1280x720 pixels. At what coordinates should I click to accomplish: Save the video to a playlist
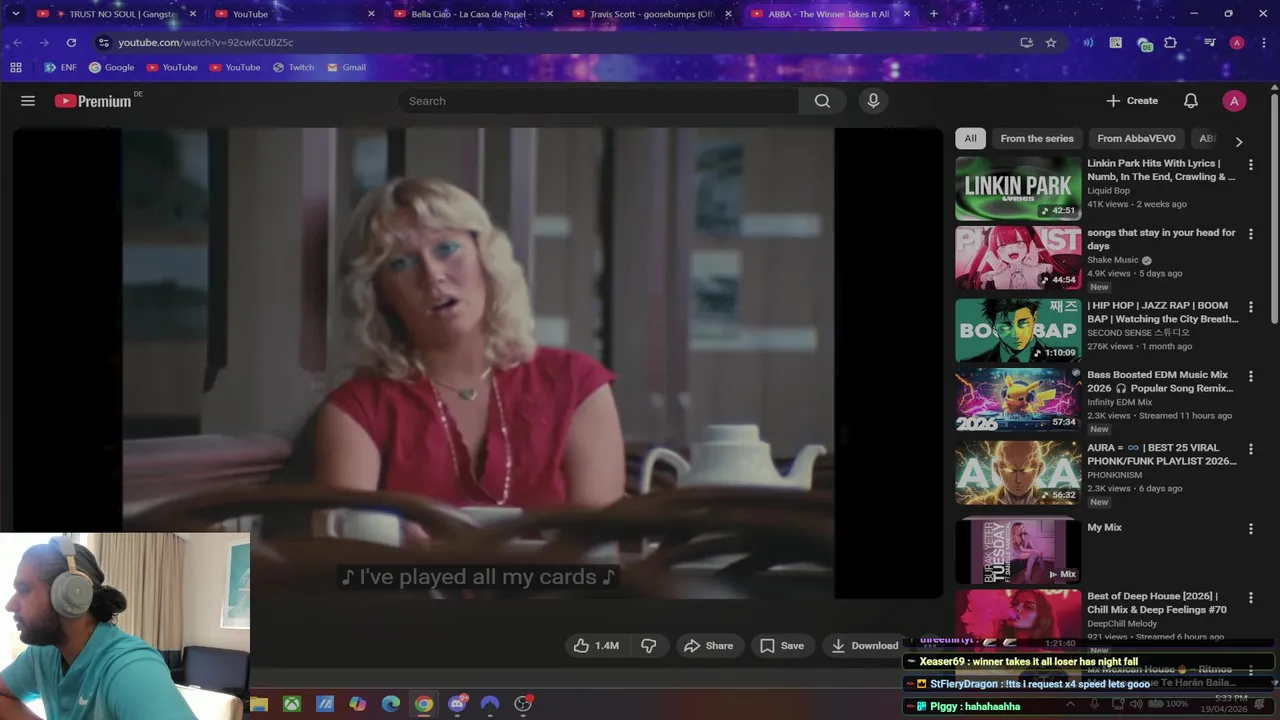point(782,646)
